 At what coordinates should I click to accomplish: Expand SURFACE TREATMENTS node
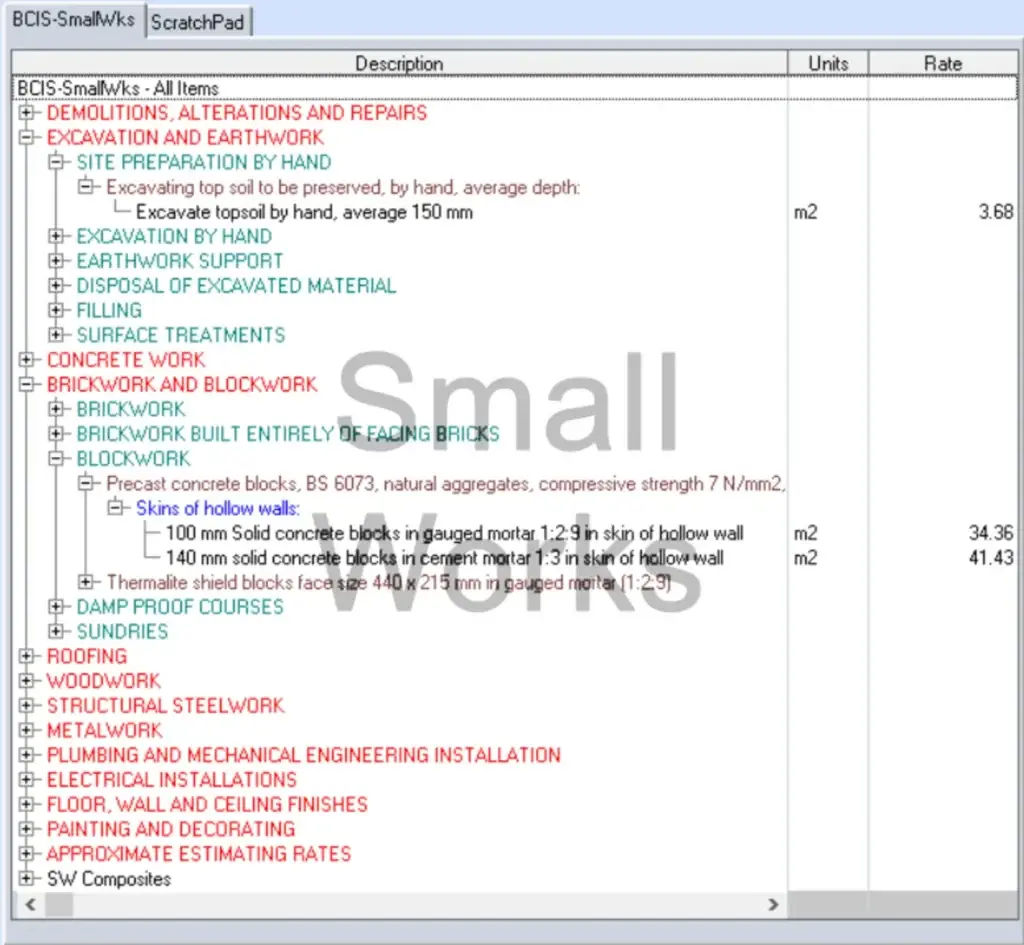coord(56,334)
